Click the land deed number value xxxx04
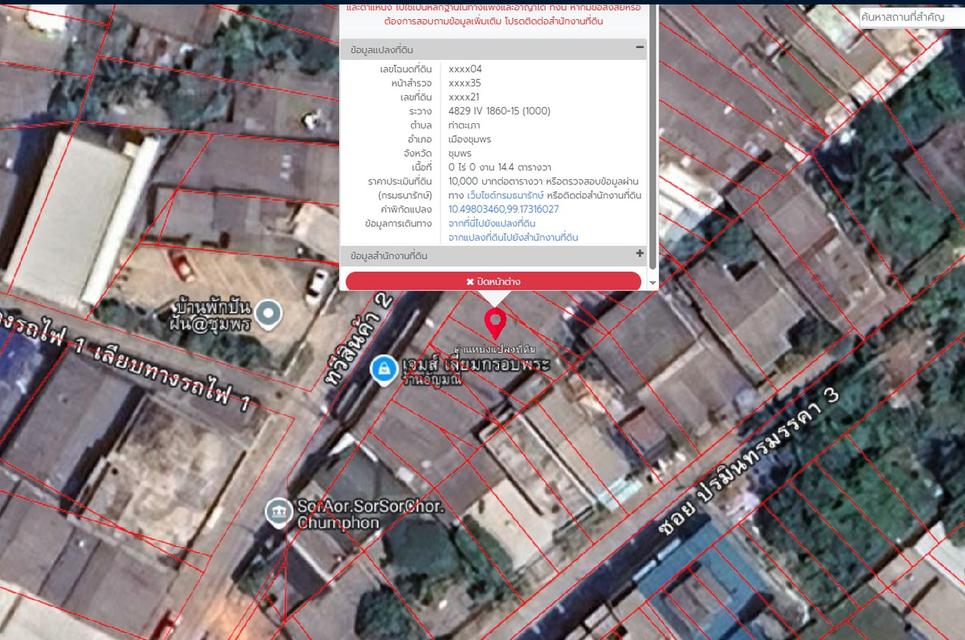The height and width of the screenshot is (640, 965). [465, 69]
